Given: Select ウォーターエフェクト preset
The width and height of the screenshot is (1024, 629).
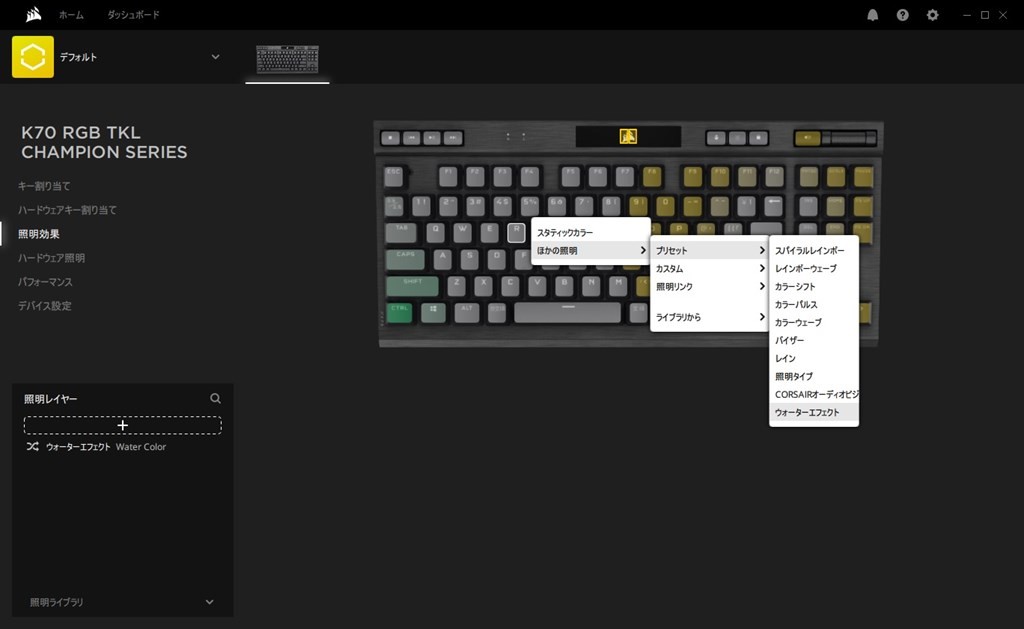Looking at the screenshot, I should tap(814, 412).
